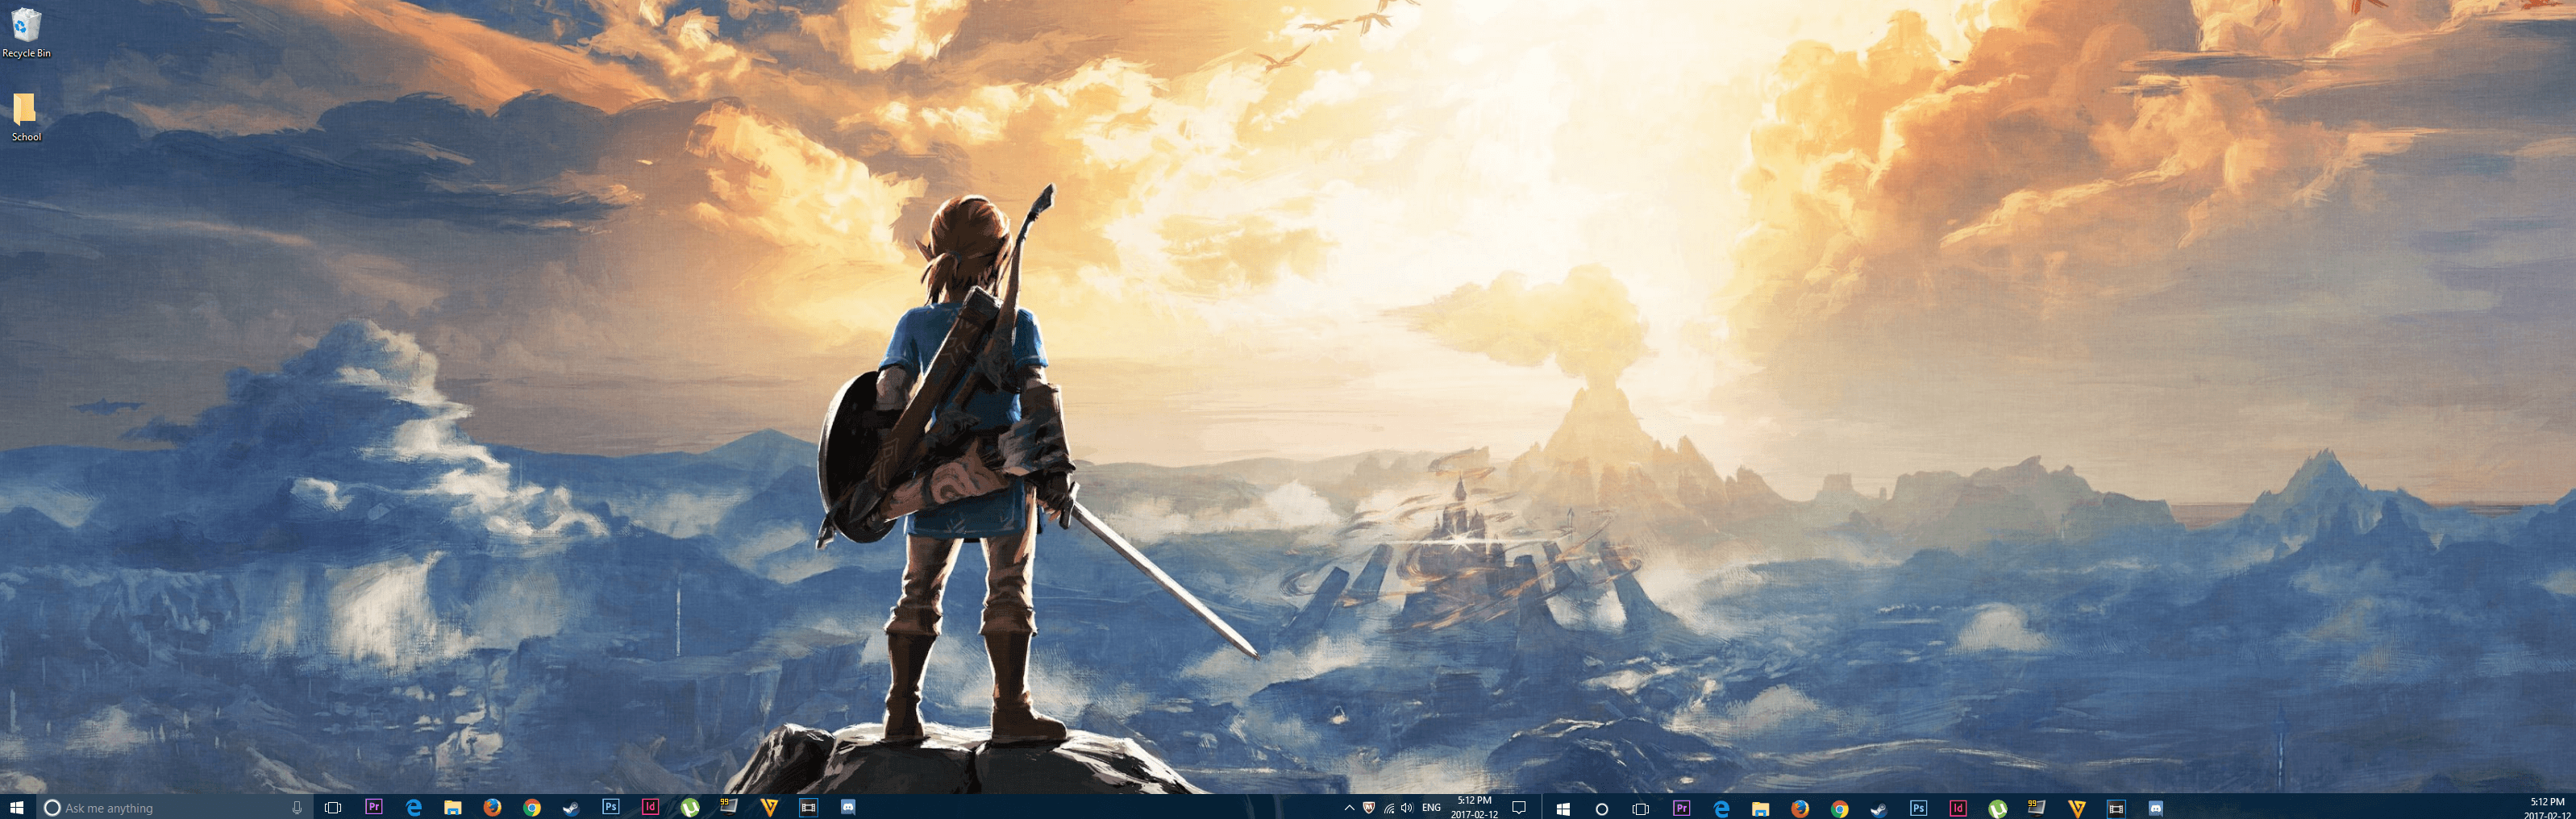Viewport: 2576px width, 819px height.
Task: Launch InDesign from second monitor taskbar
Action: click(1958, 807)
